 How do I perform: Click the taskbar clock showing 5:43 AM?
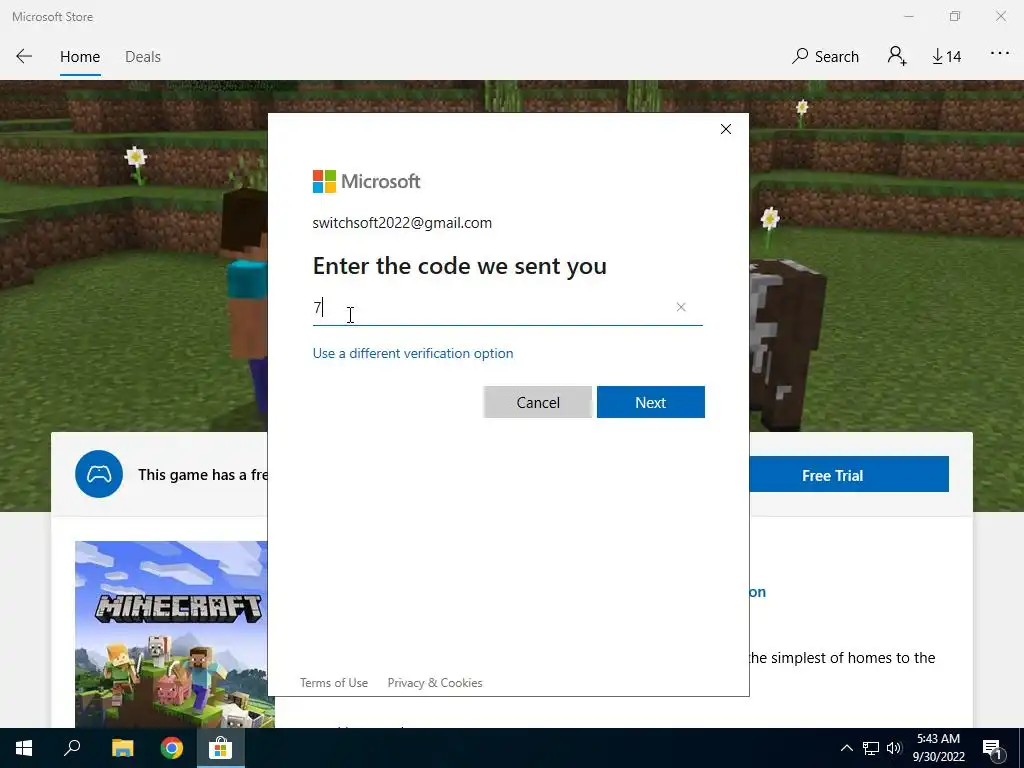point(938,748)
